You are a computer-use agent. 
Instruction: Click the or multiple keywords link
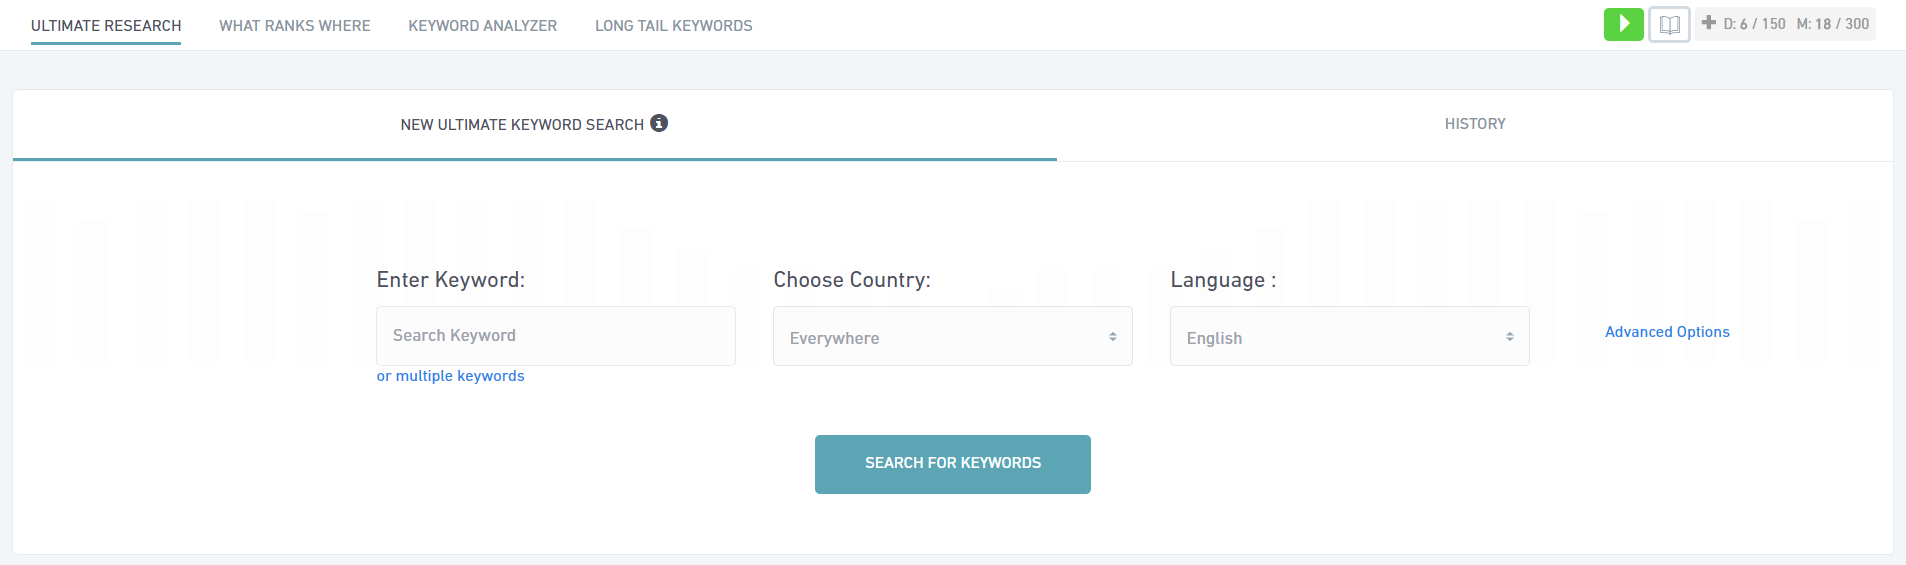click(450, 376)
